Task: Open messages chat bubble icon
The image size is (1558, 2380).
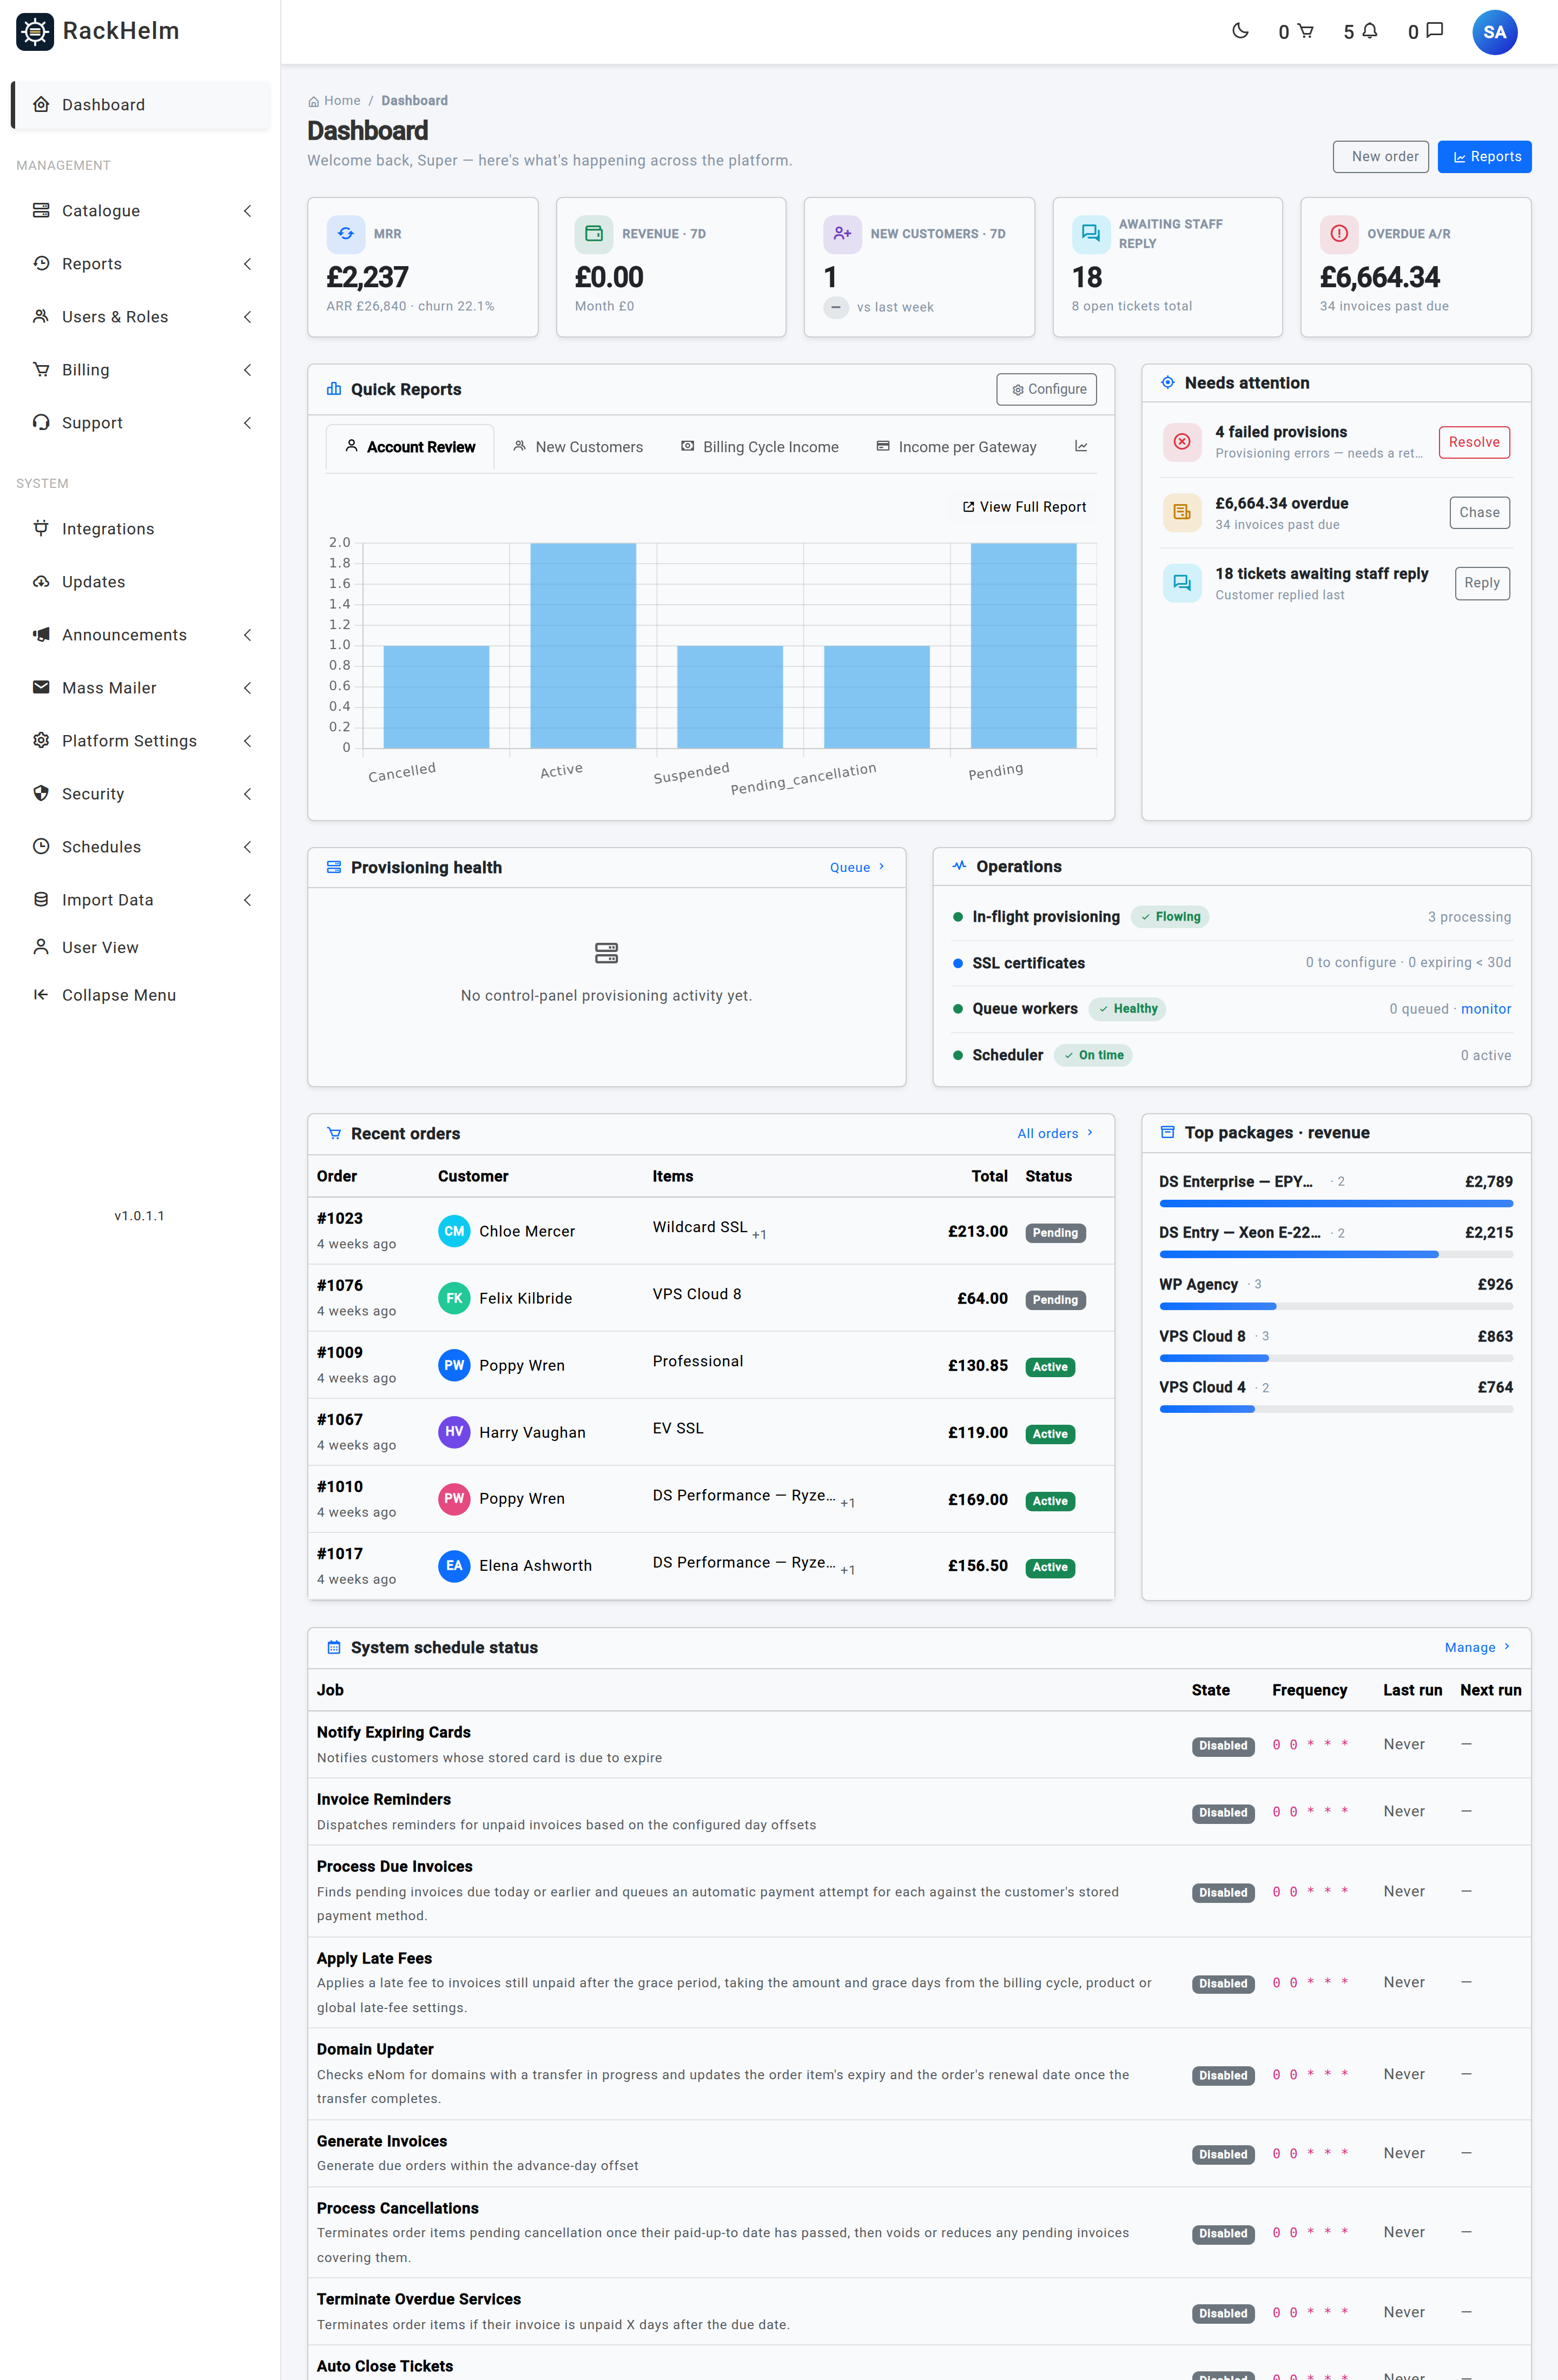Action: coord(1434,31)
